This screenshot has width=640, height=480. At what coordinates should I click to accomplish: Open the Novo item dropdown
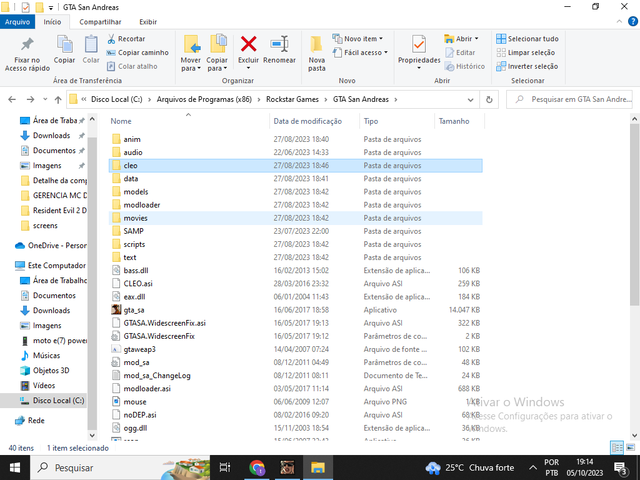(x=358, y=39)
